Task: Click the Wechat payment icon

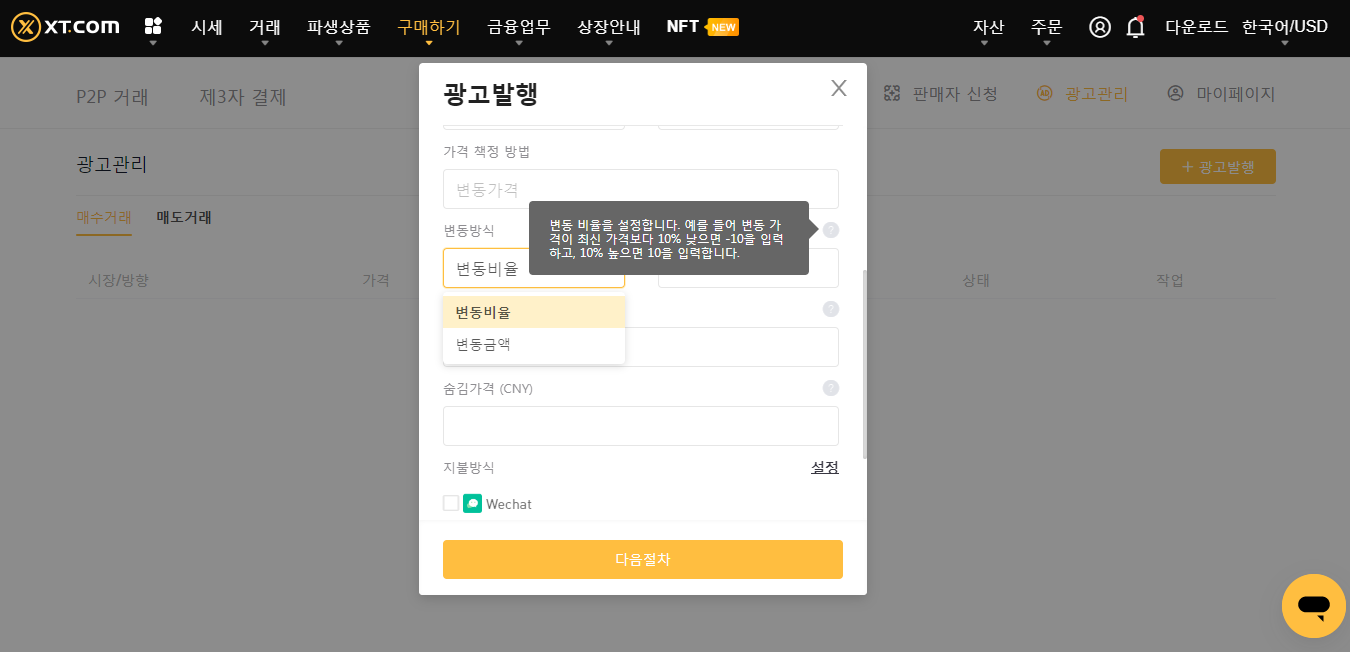Action: pyautogui.click(x=472, y=504)
